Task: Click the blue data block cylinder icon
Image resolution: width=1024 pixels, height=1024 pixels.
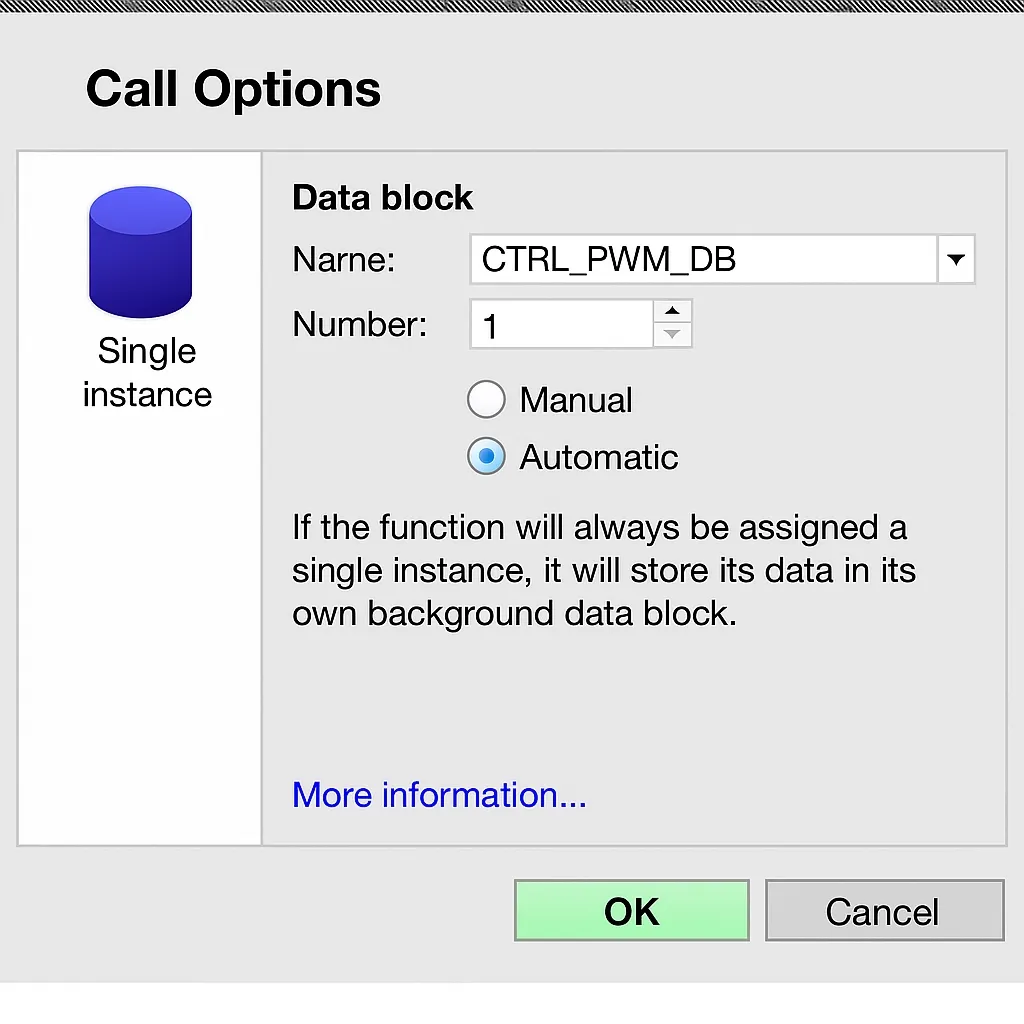Action: 139,248
